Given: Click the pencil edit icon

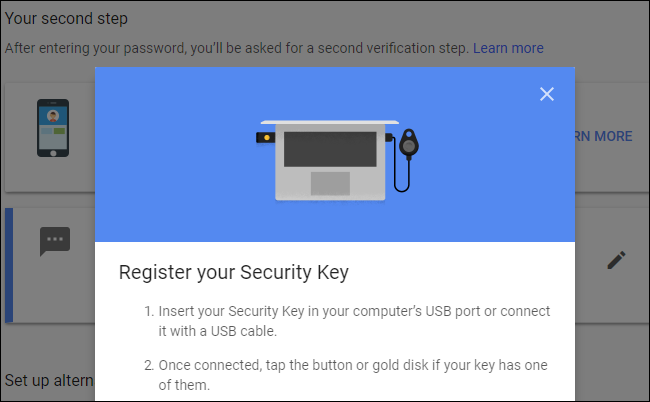Looking at the screenshot, I should pos(616,260).
